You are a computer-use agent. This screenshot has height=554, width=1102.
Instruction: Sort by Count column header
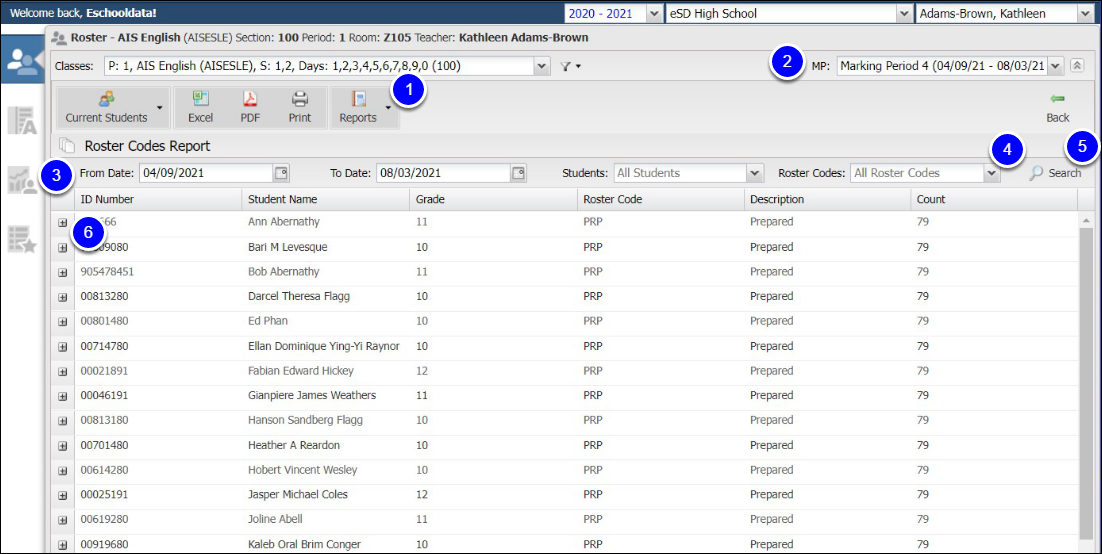coord(994,199)
